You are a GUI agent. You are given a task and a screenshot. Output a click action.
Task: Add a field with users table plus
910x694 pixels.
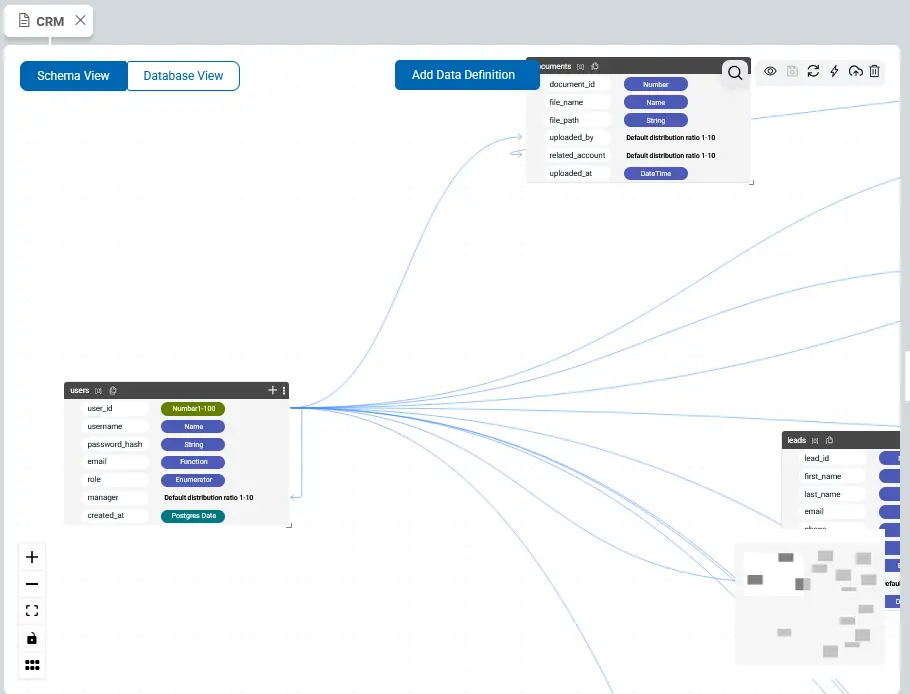pos(272,390)
